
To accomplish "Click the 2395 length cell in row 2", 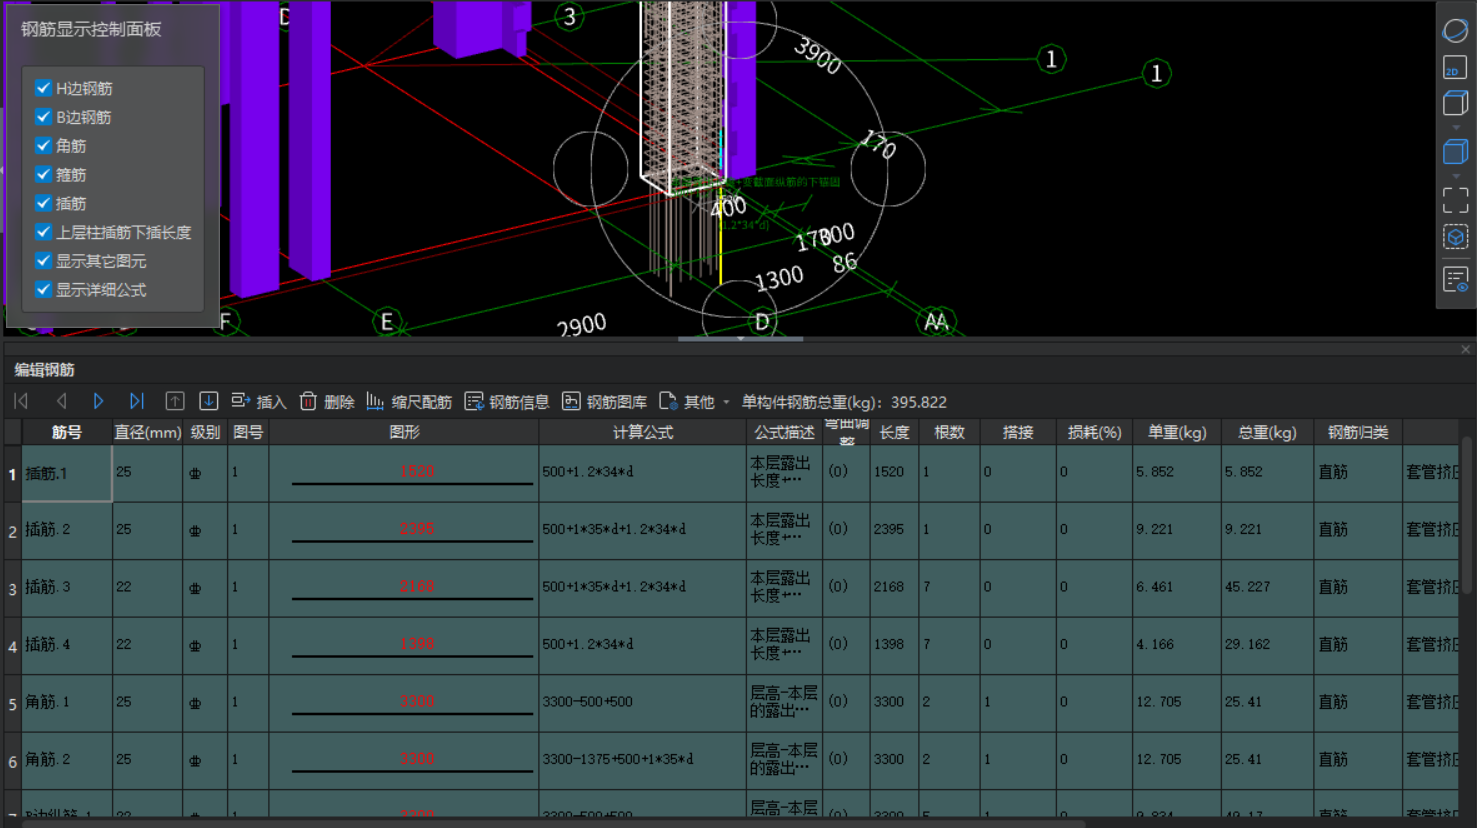I will (896, 530).
